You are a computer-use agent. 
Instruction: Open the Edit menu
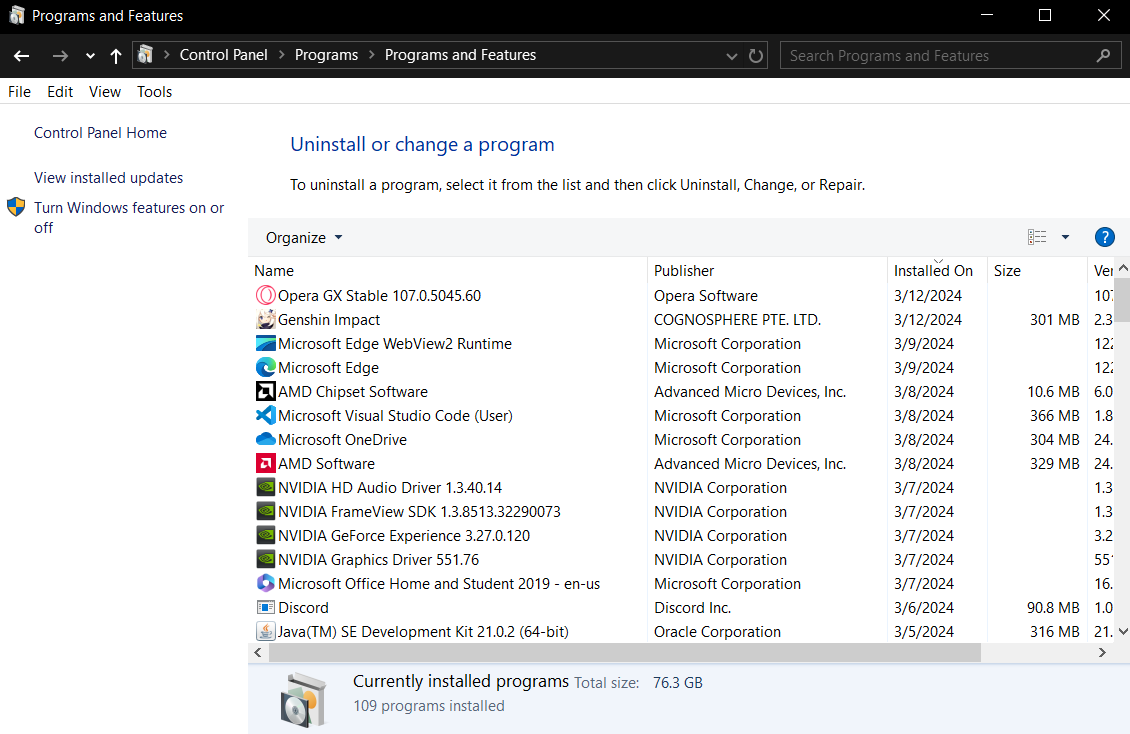point(60,91)
